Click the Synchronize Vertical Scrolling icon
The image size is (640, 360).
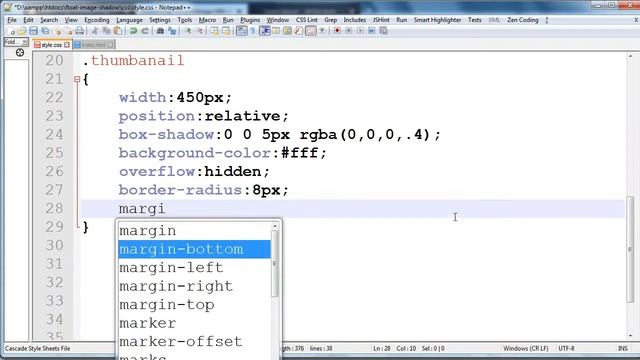[x=214, y=31]
